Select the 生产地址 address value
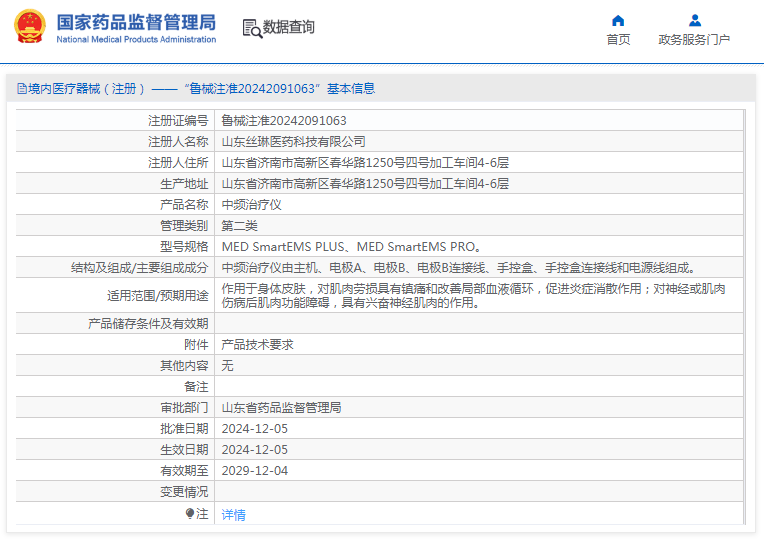The image size is (764, 541). click(365, 183)
